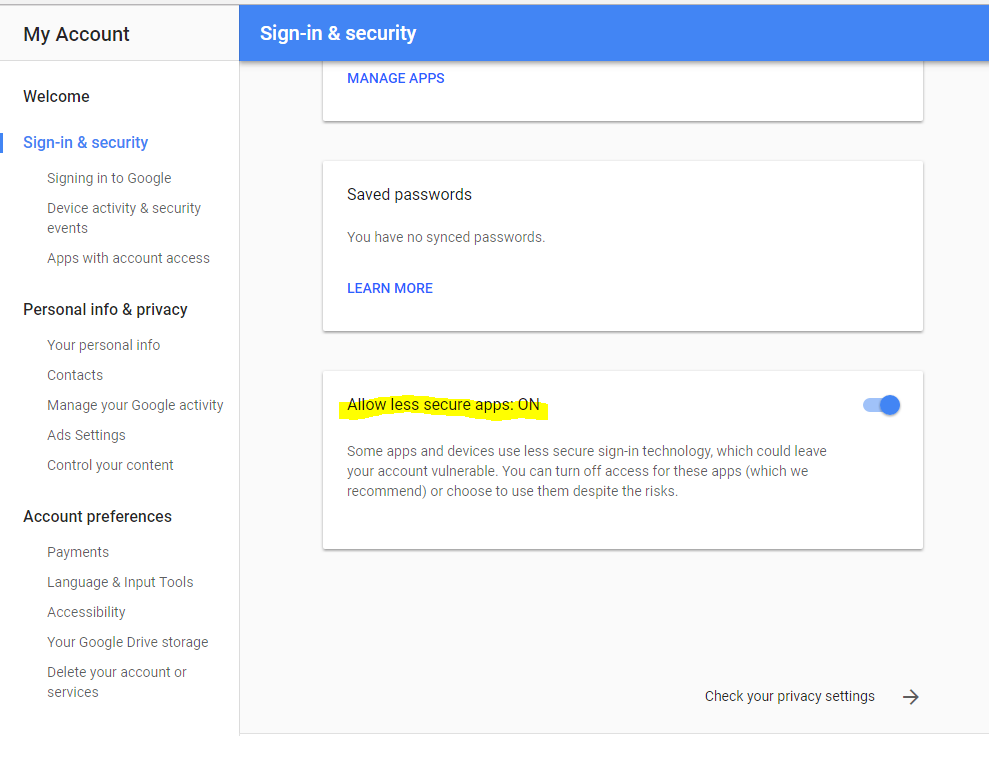This screenshot has width=989, height=768.
Task: Go to the Welcome page
Action: point(56,96)
